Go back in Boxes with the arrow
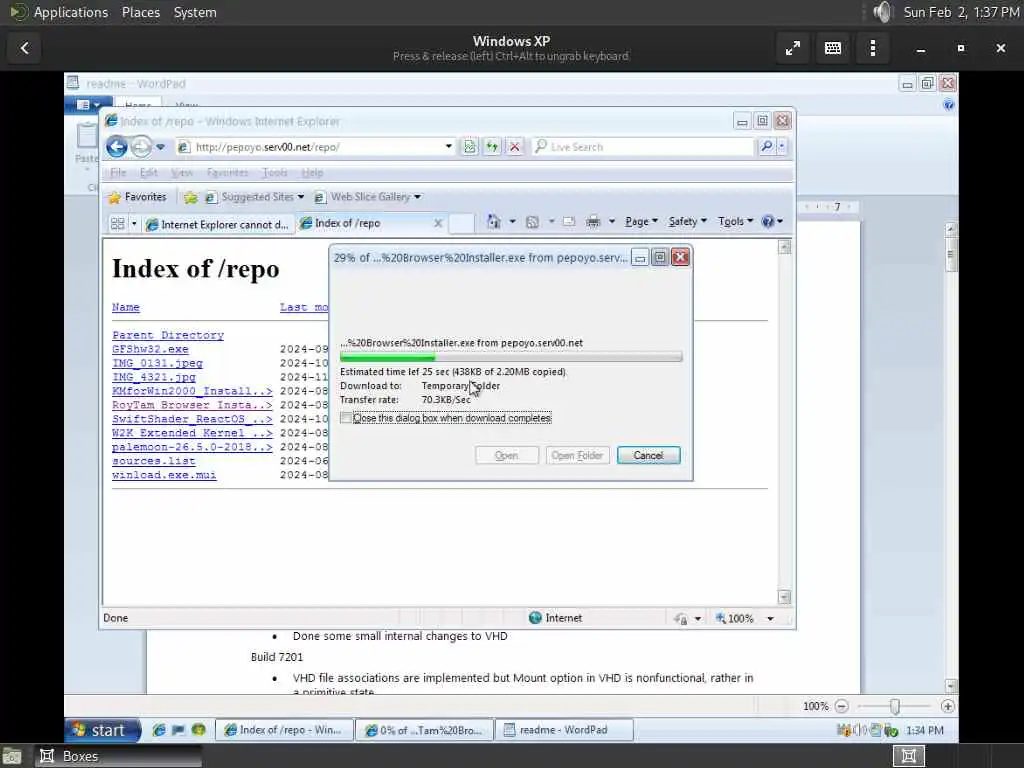 click(25, 48)
